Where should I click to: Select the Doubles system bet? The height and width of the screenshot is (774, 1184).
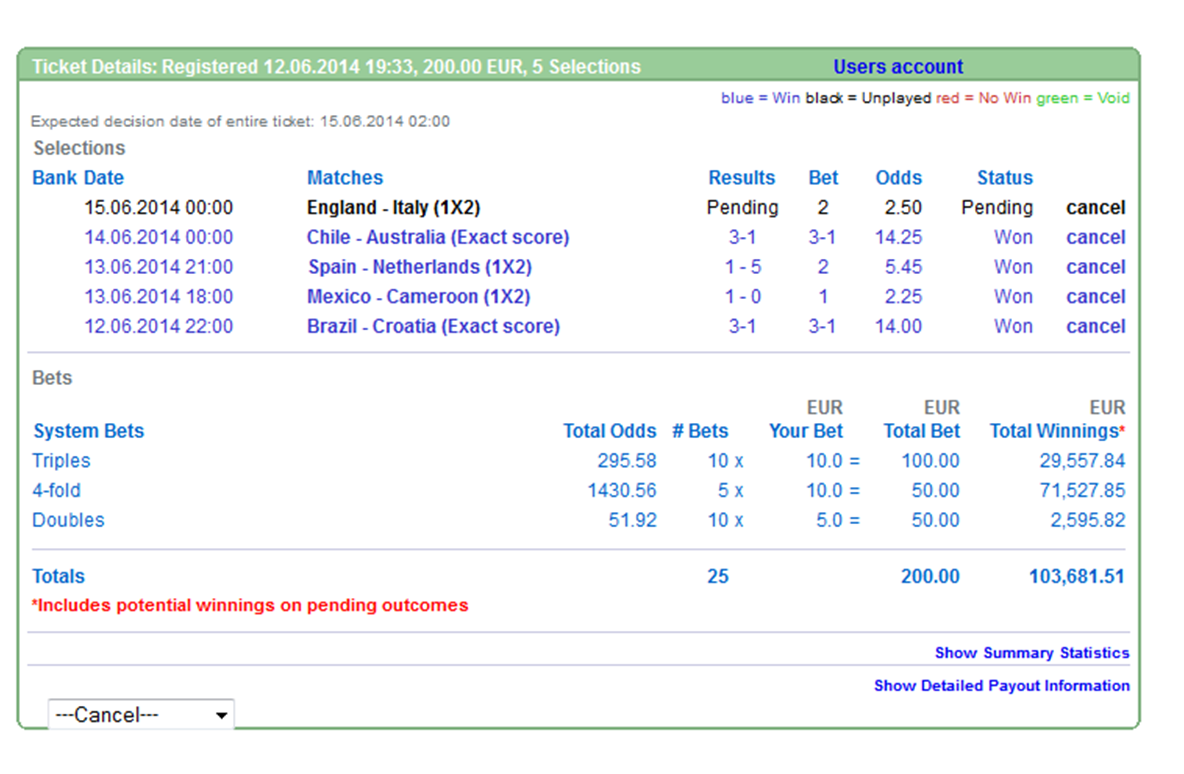68,520
